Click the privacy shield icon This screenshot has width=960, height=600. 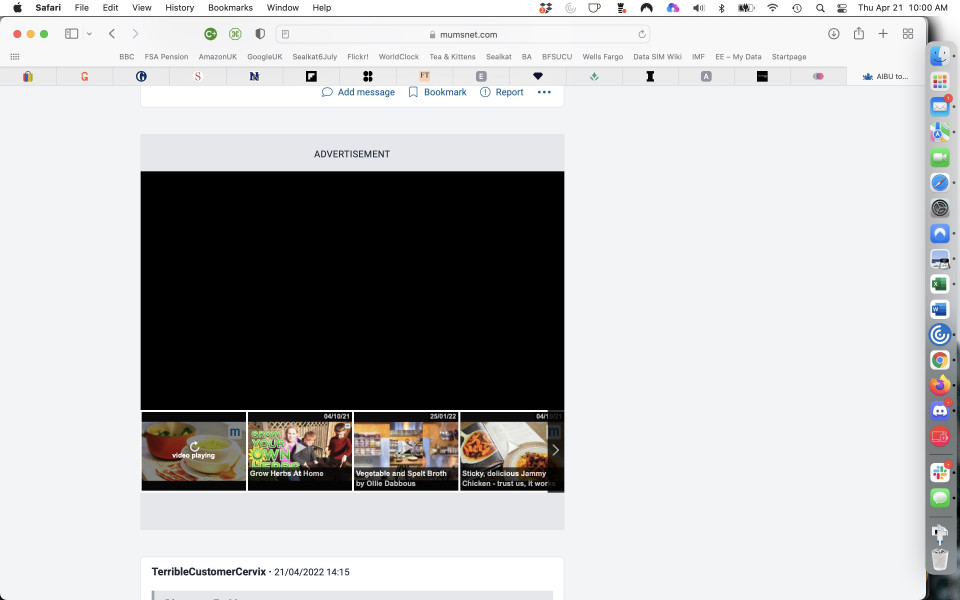tap(260, 34)
